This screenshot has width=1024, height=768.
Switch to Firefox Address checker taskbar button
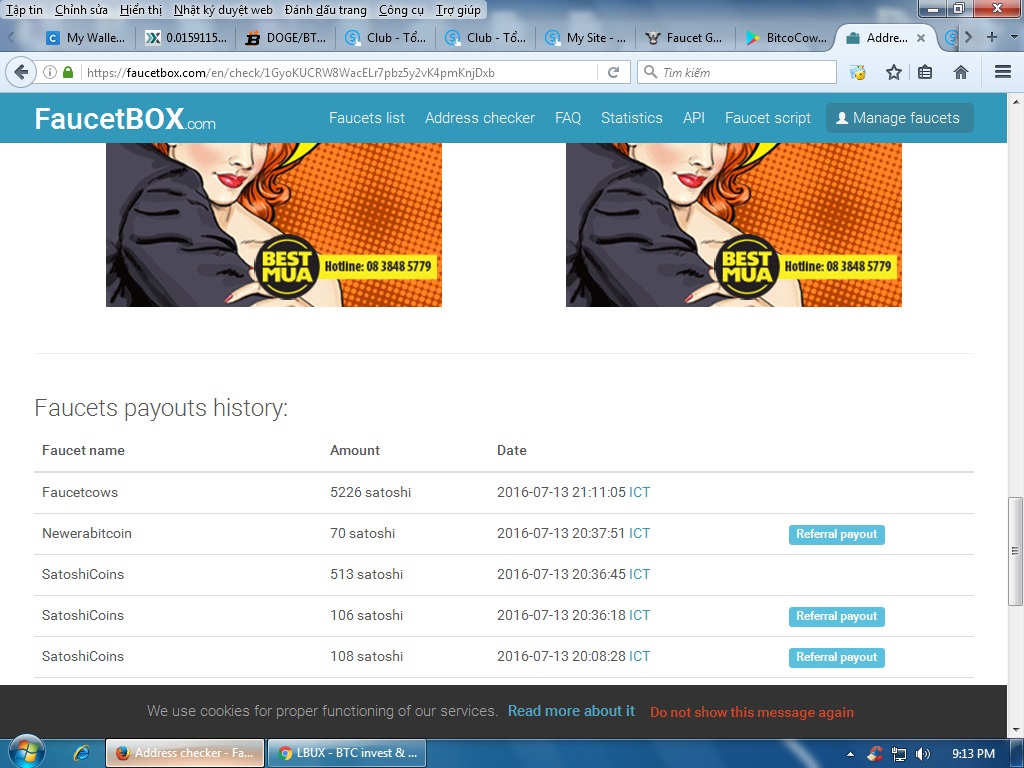(185, 753)
